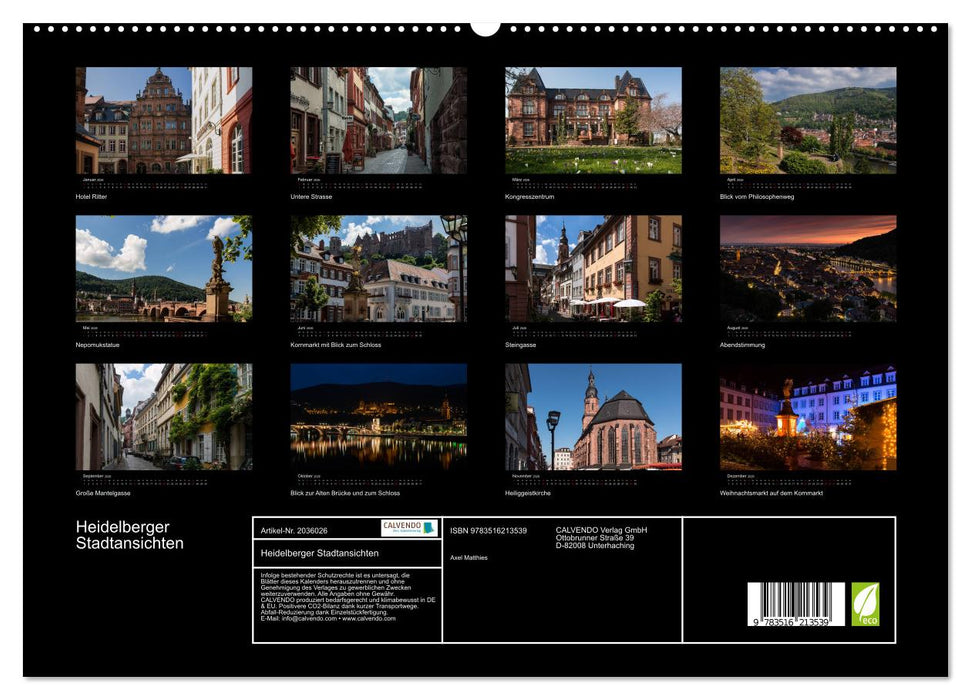Screen dimensions: 971x700
Task: Select the Untere Strasse February thumbnail
Action: coord(378,121)
